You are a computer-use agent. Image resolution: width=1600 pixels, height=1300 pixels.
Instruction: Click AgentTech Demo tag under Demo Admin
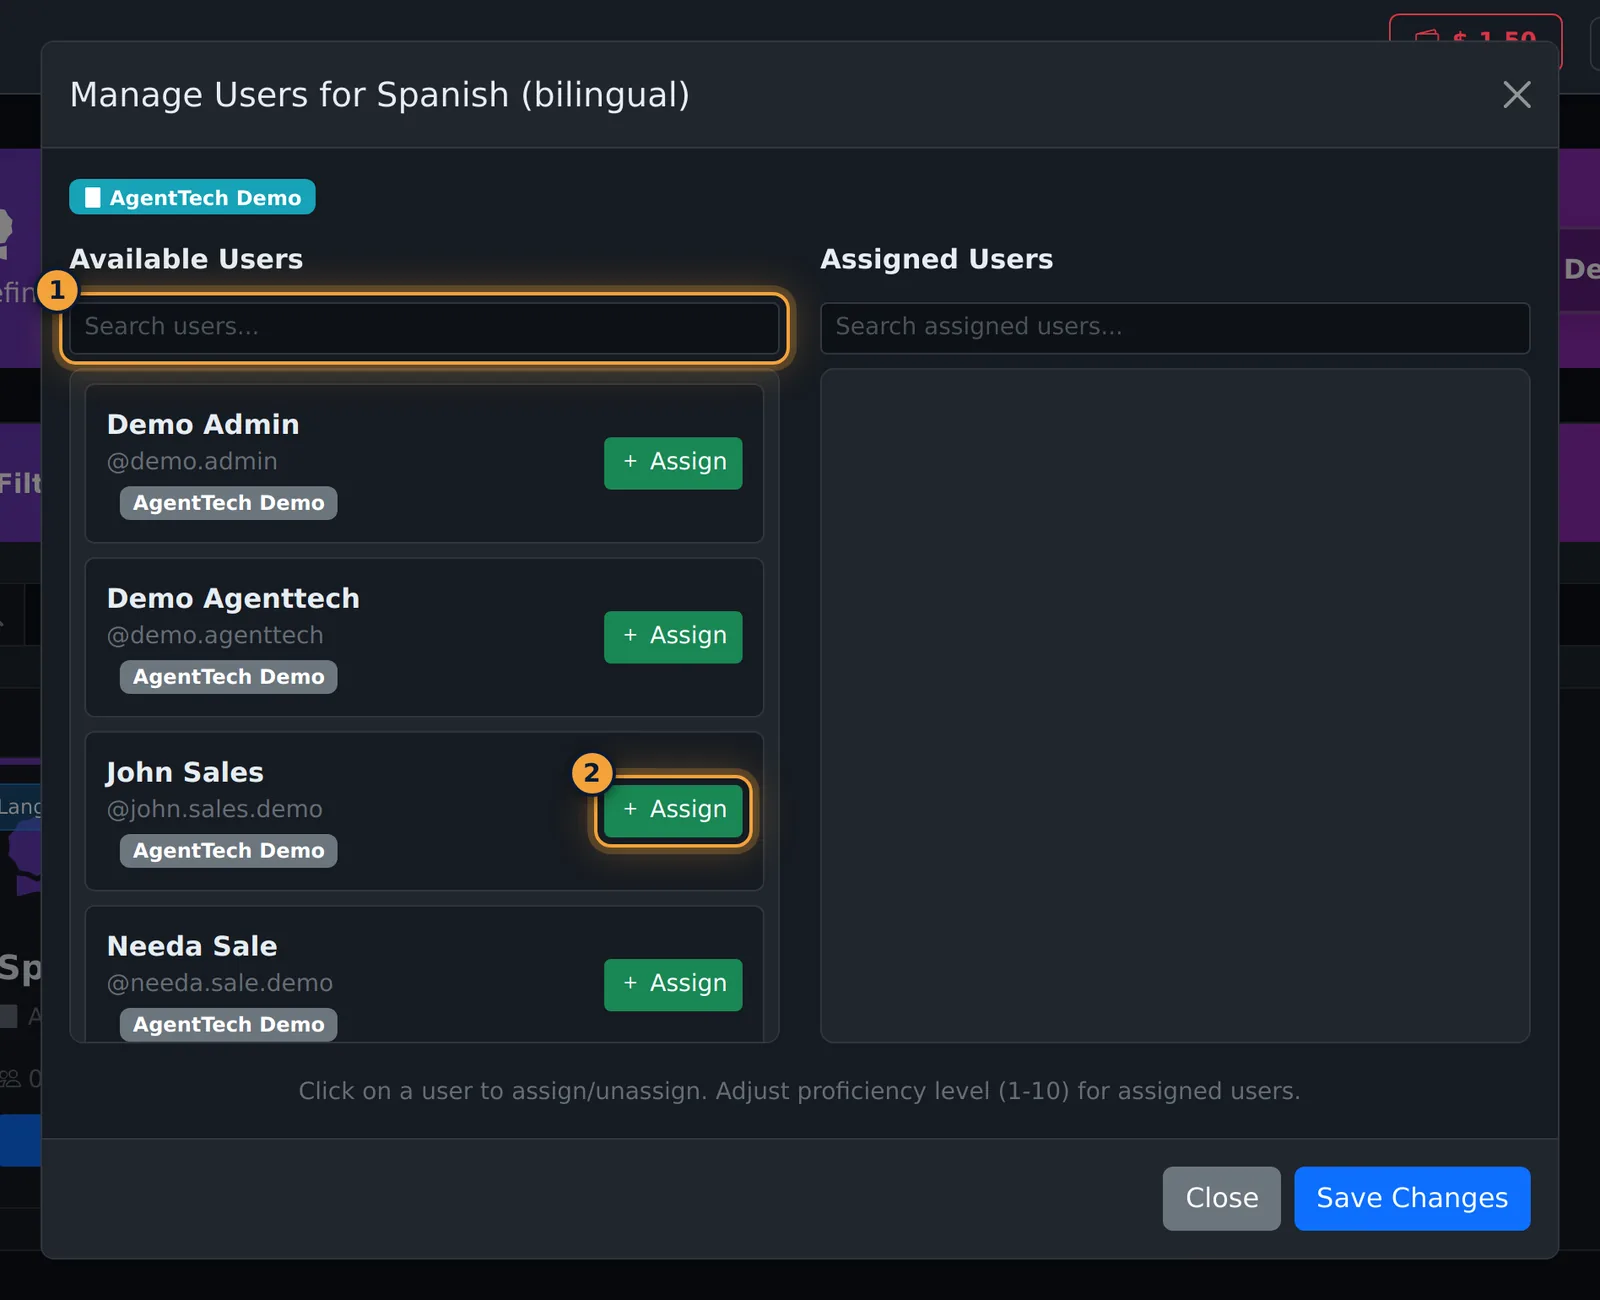click(228, 503)
